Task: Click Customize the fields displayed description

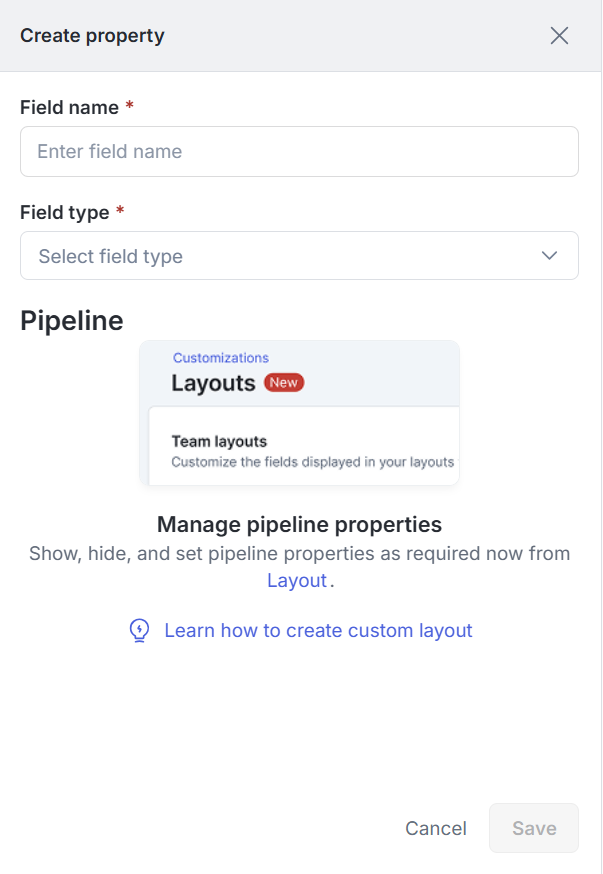Action: [x=312, y=462]
